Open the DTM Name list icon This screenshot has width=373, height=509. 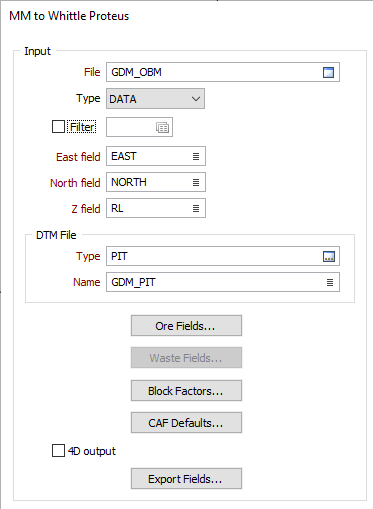coord(330,282)
